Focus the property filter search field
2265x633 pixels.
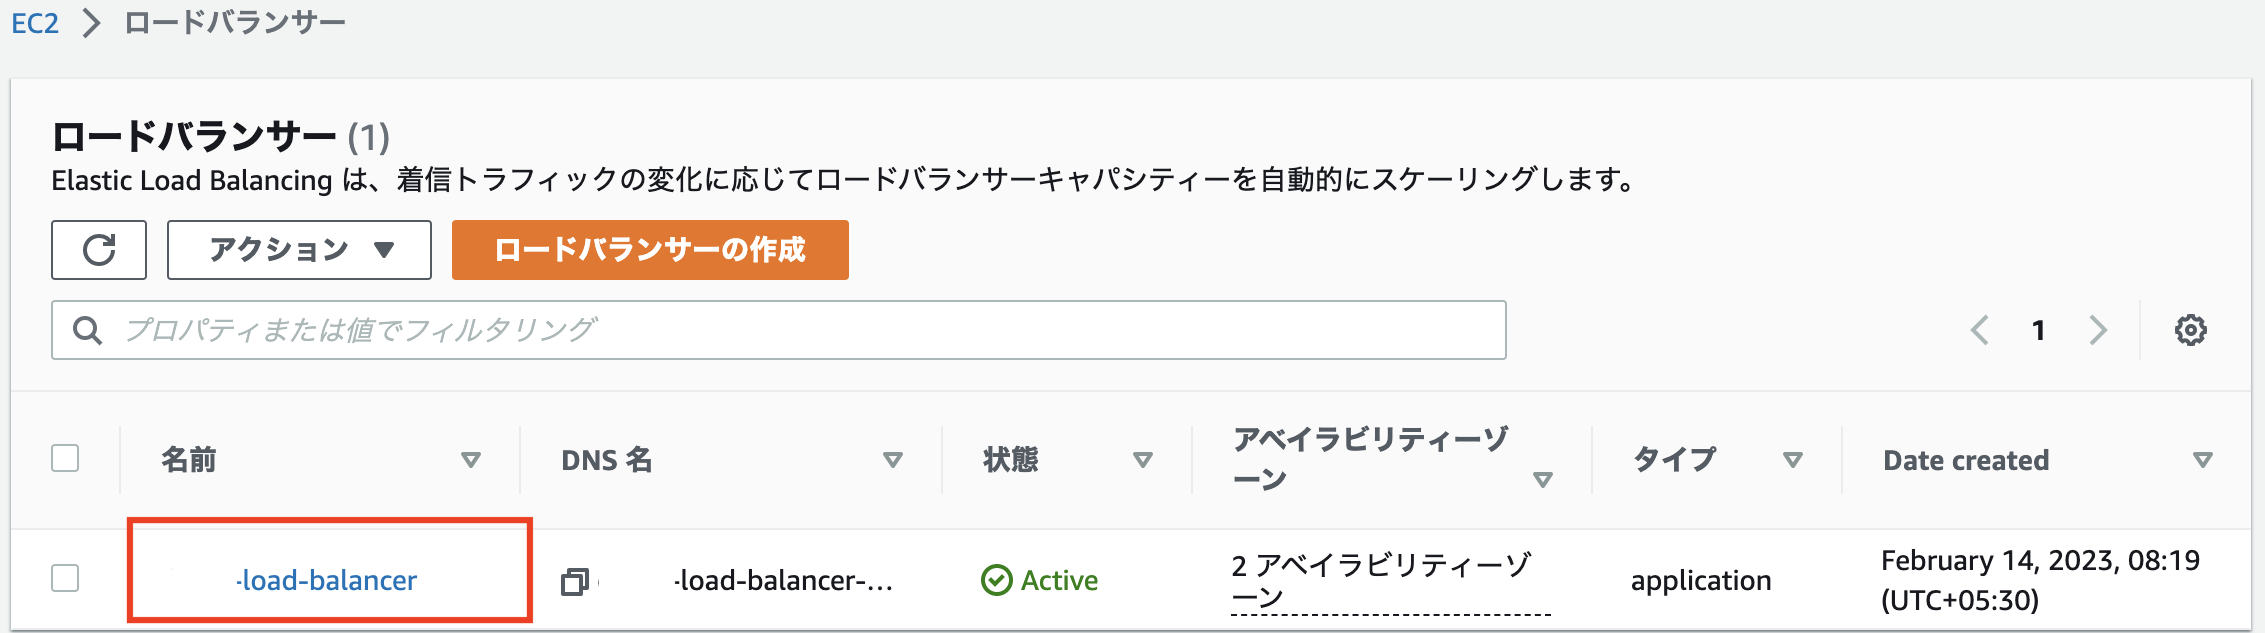(779, 330)
